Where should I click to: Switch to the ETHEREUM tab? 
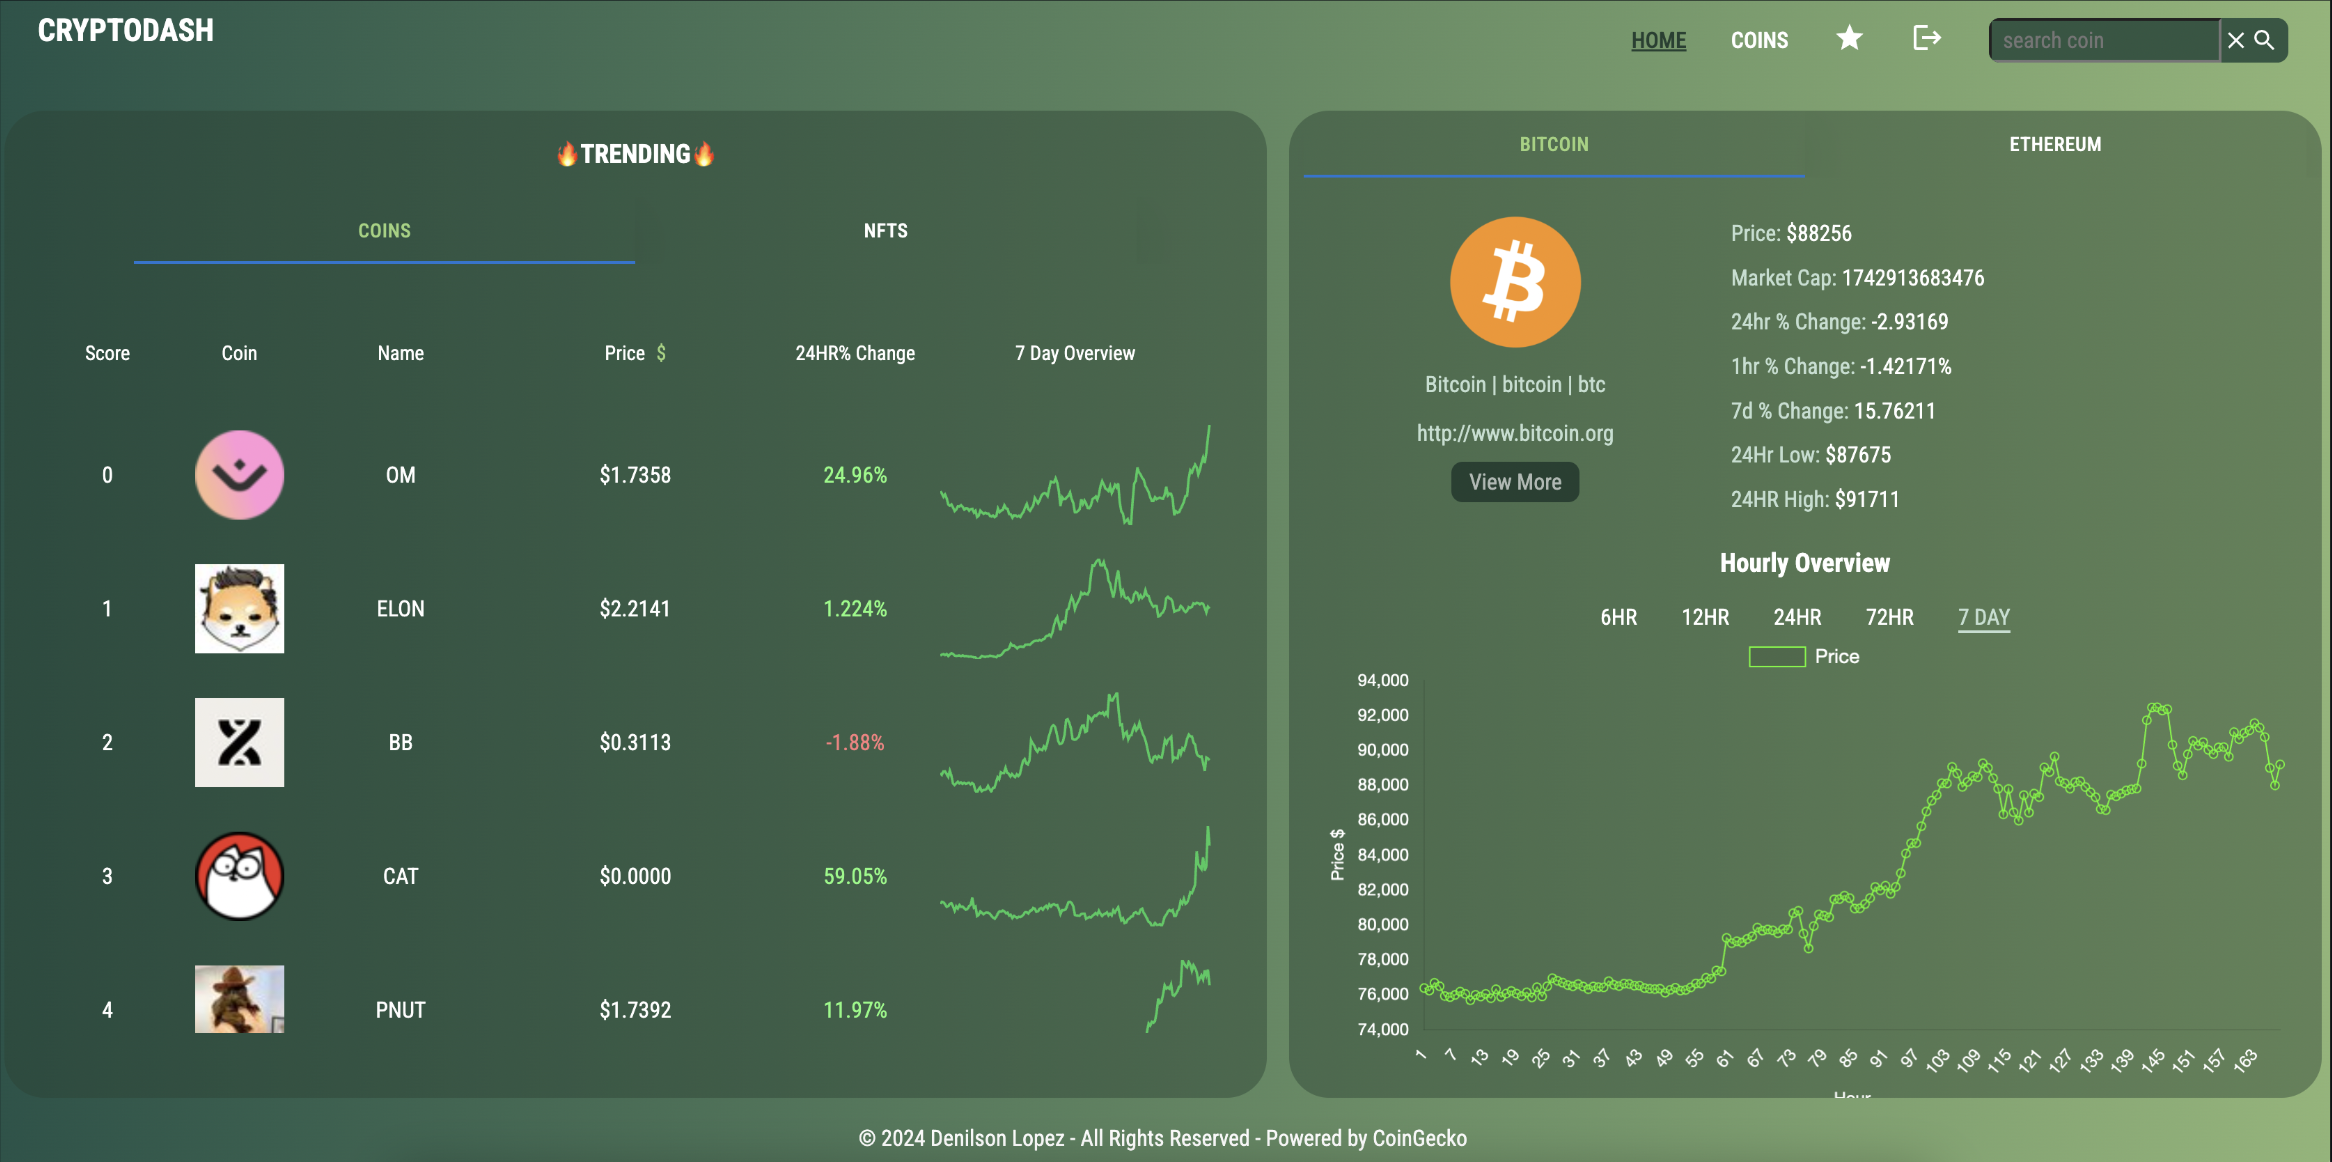pyautogui.click(x=2055, y=145)
